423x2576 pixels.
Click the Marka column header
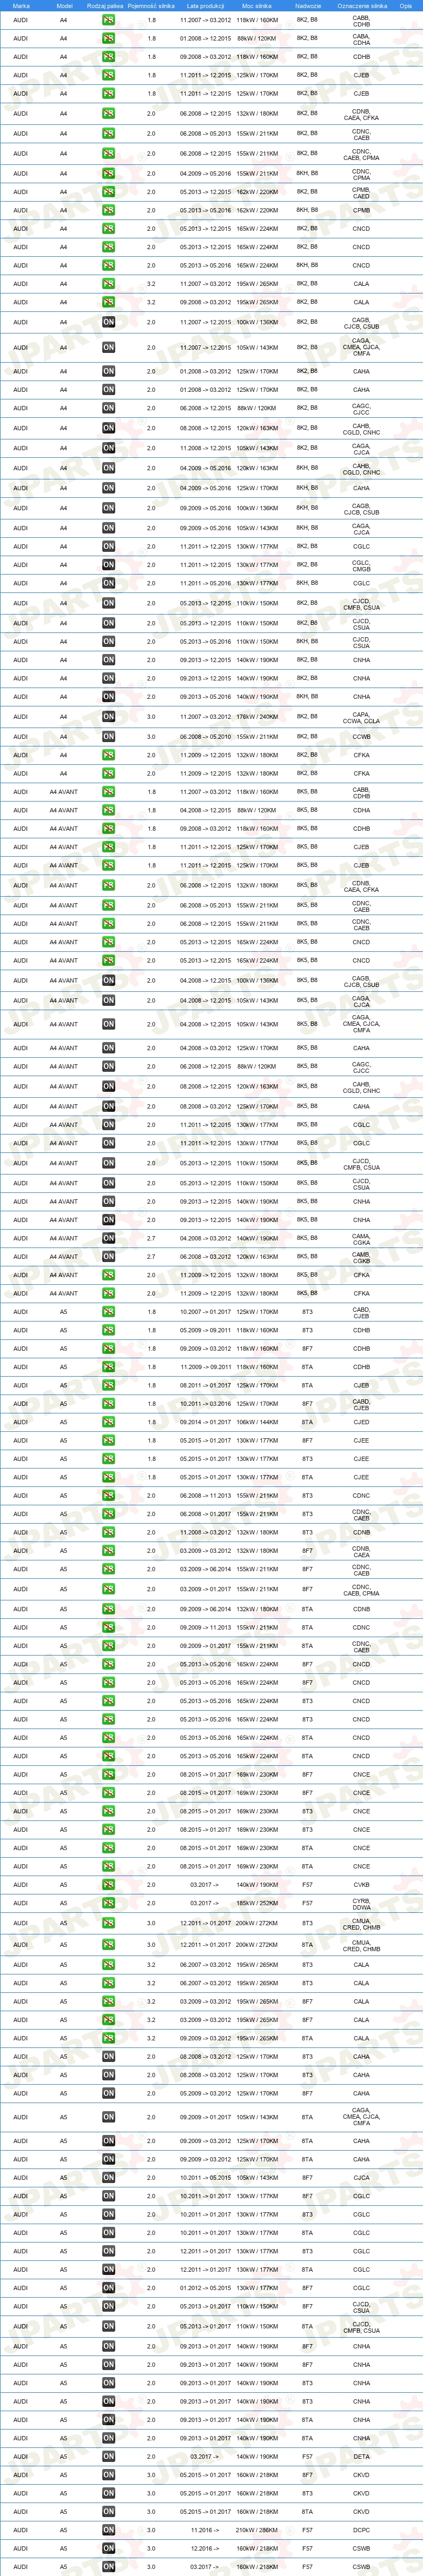click(x=21, y=6)
